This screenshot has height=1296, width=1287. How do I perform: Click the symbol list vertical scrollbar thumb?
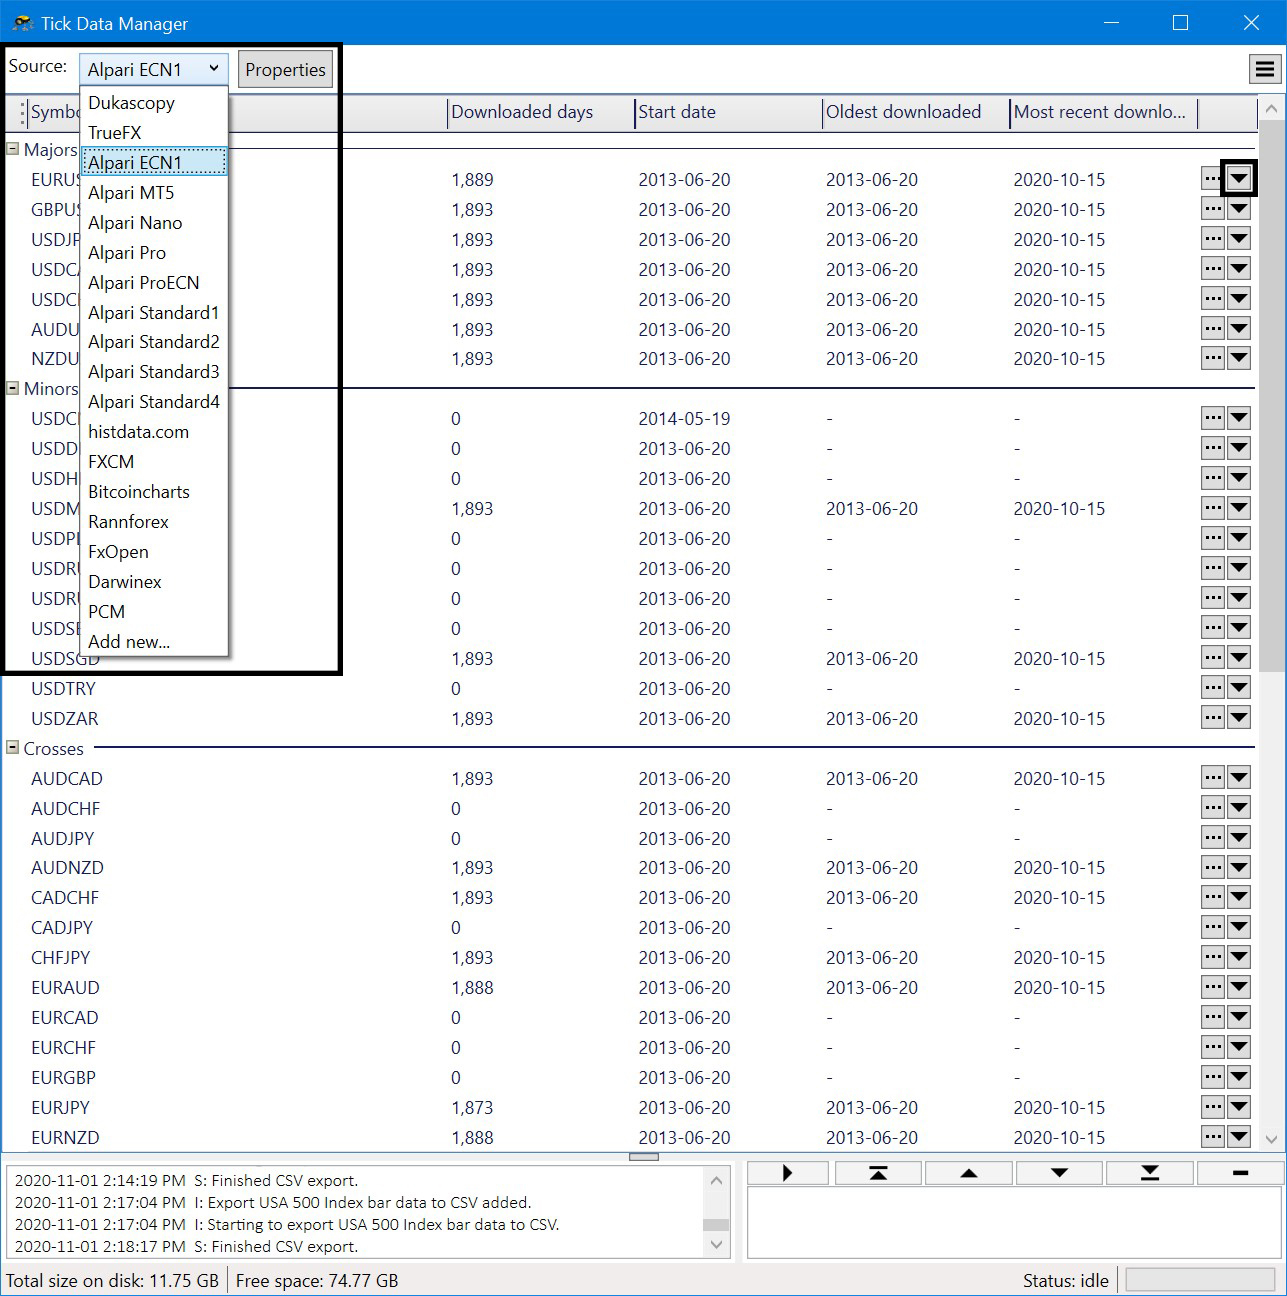(x=1271, y=396)
